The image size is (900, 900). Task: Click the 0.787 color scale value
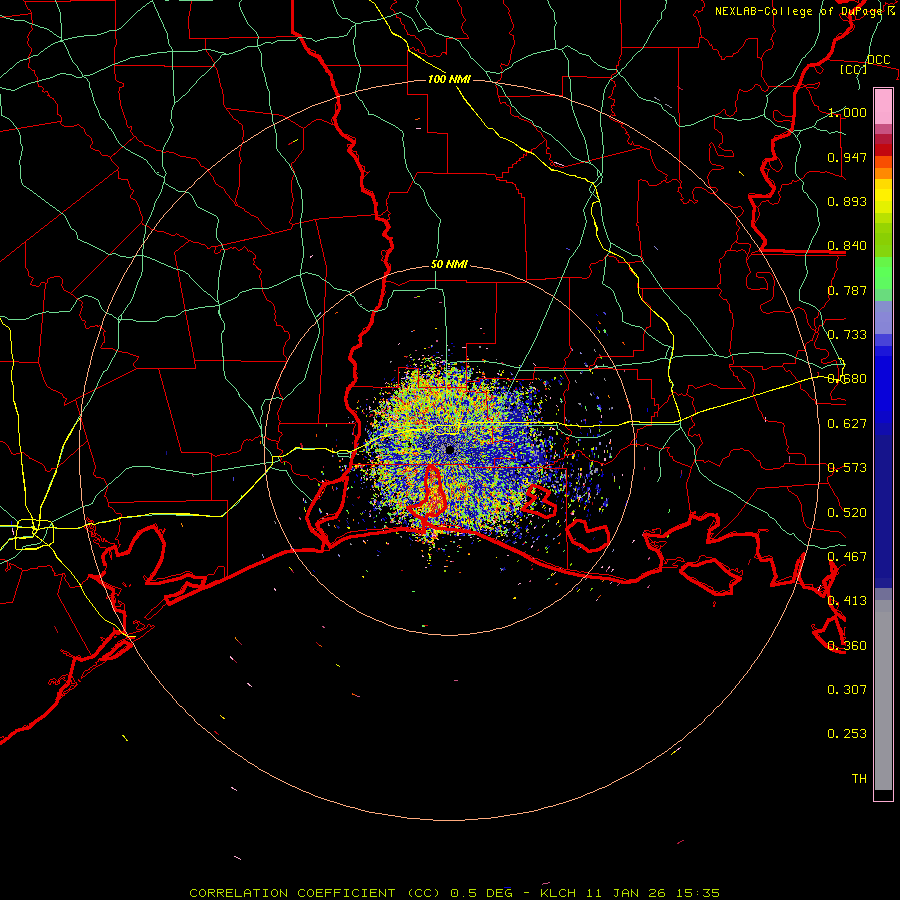pos(847,290)
